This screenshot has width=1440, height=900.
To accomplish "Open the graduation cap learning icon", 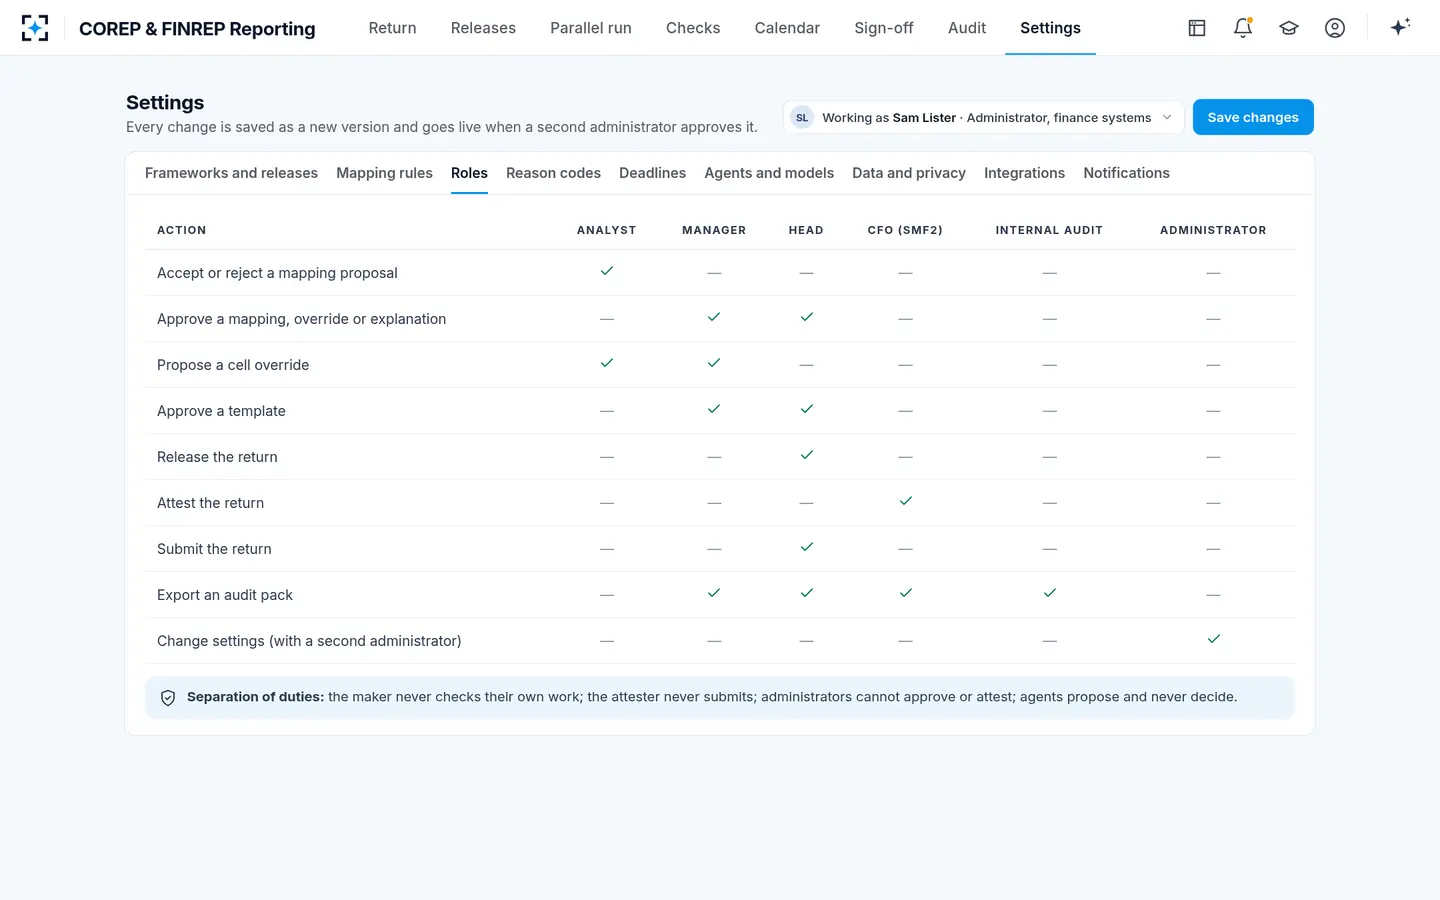I will [x=1289, y=28].
